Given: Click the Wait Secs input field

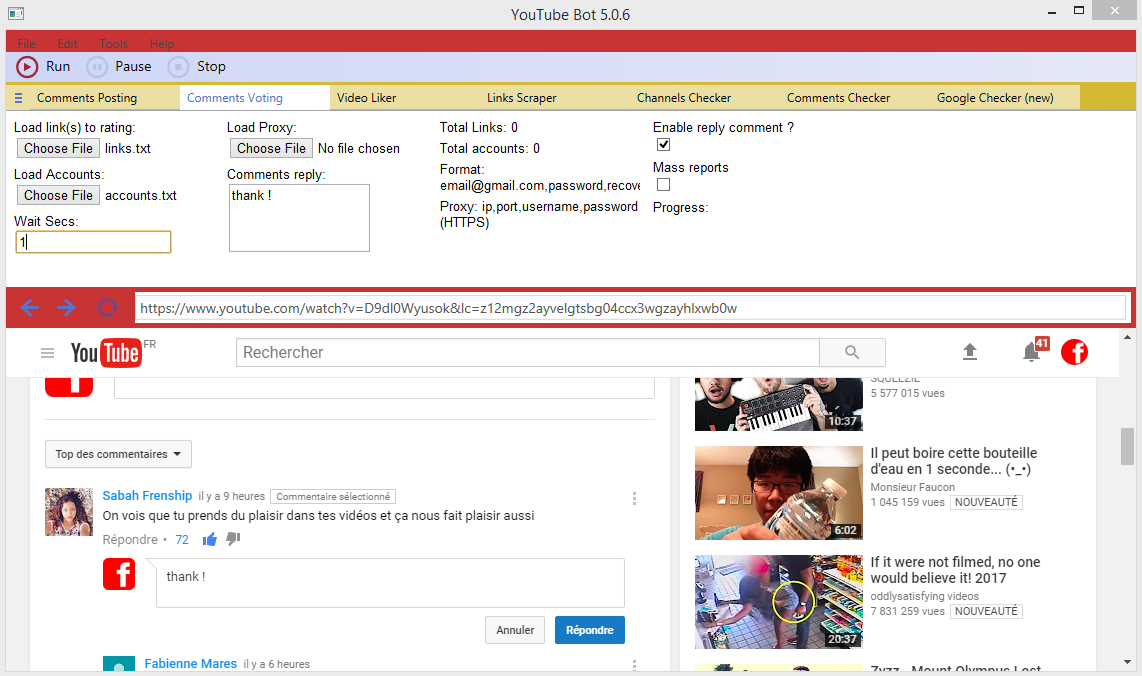Looking at the screenshot, I should [93, 242].
